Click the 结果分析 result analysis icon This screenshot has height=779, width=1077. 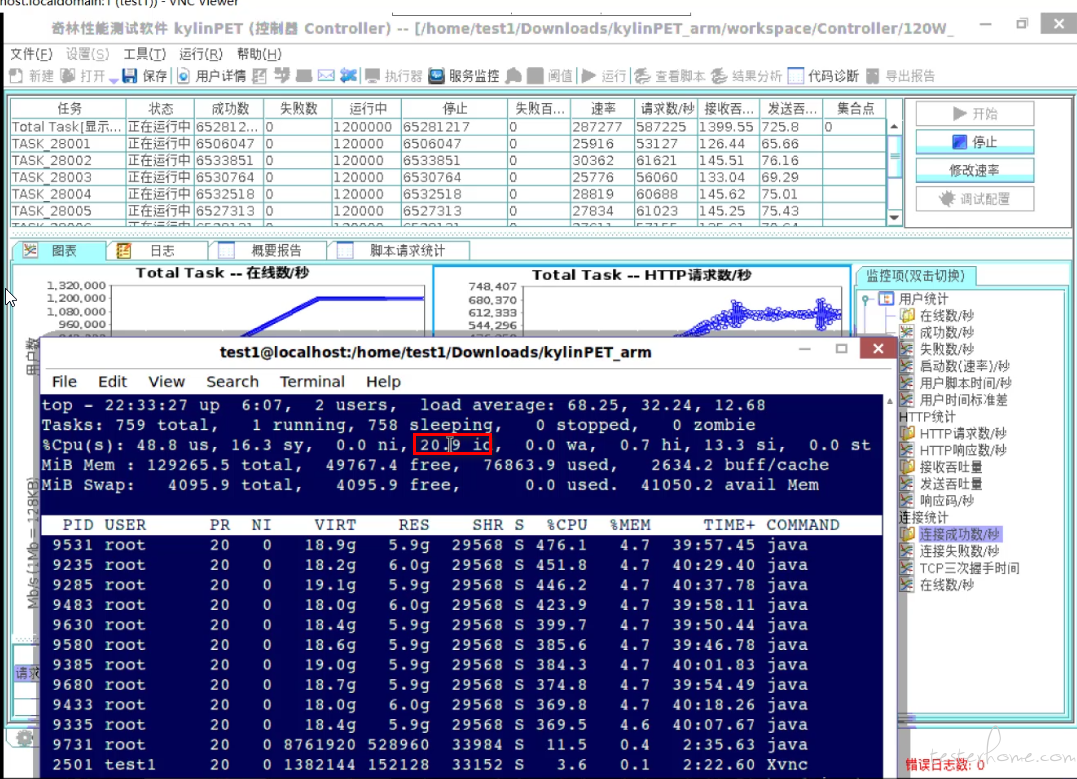point(719,76)
